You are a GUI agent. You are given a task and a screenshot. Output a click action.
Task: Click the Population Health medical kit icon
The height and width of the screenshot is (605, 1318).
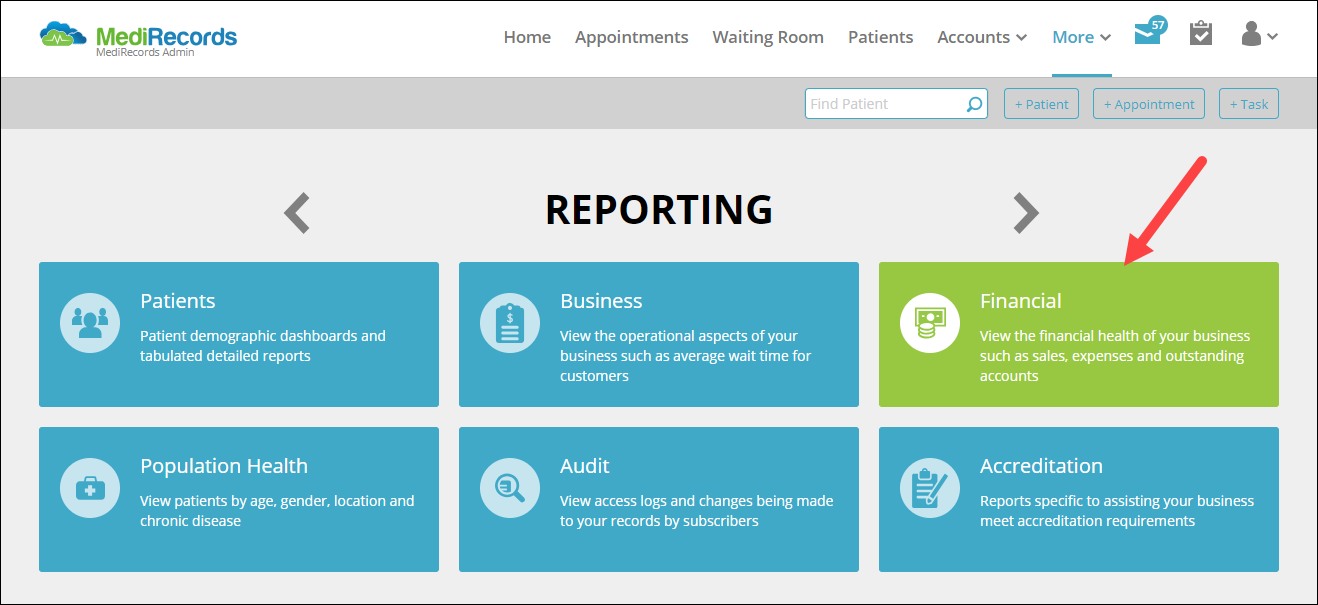pos(90,488)
